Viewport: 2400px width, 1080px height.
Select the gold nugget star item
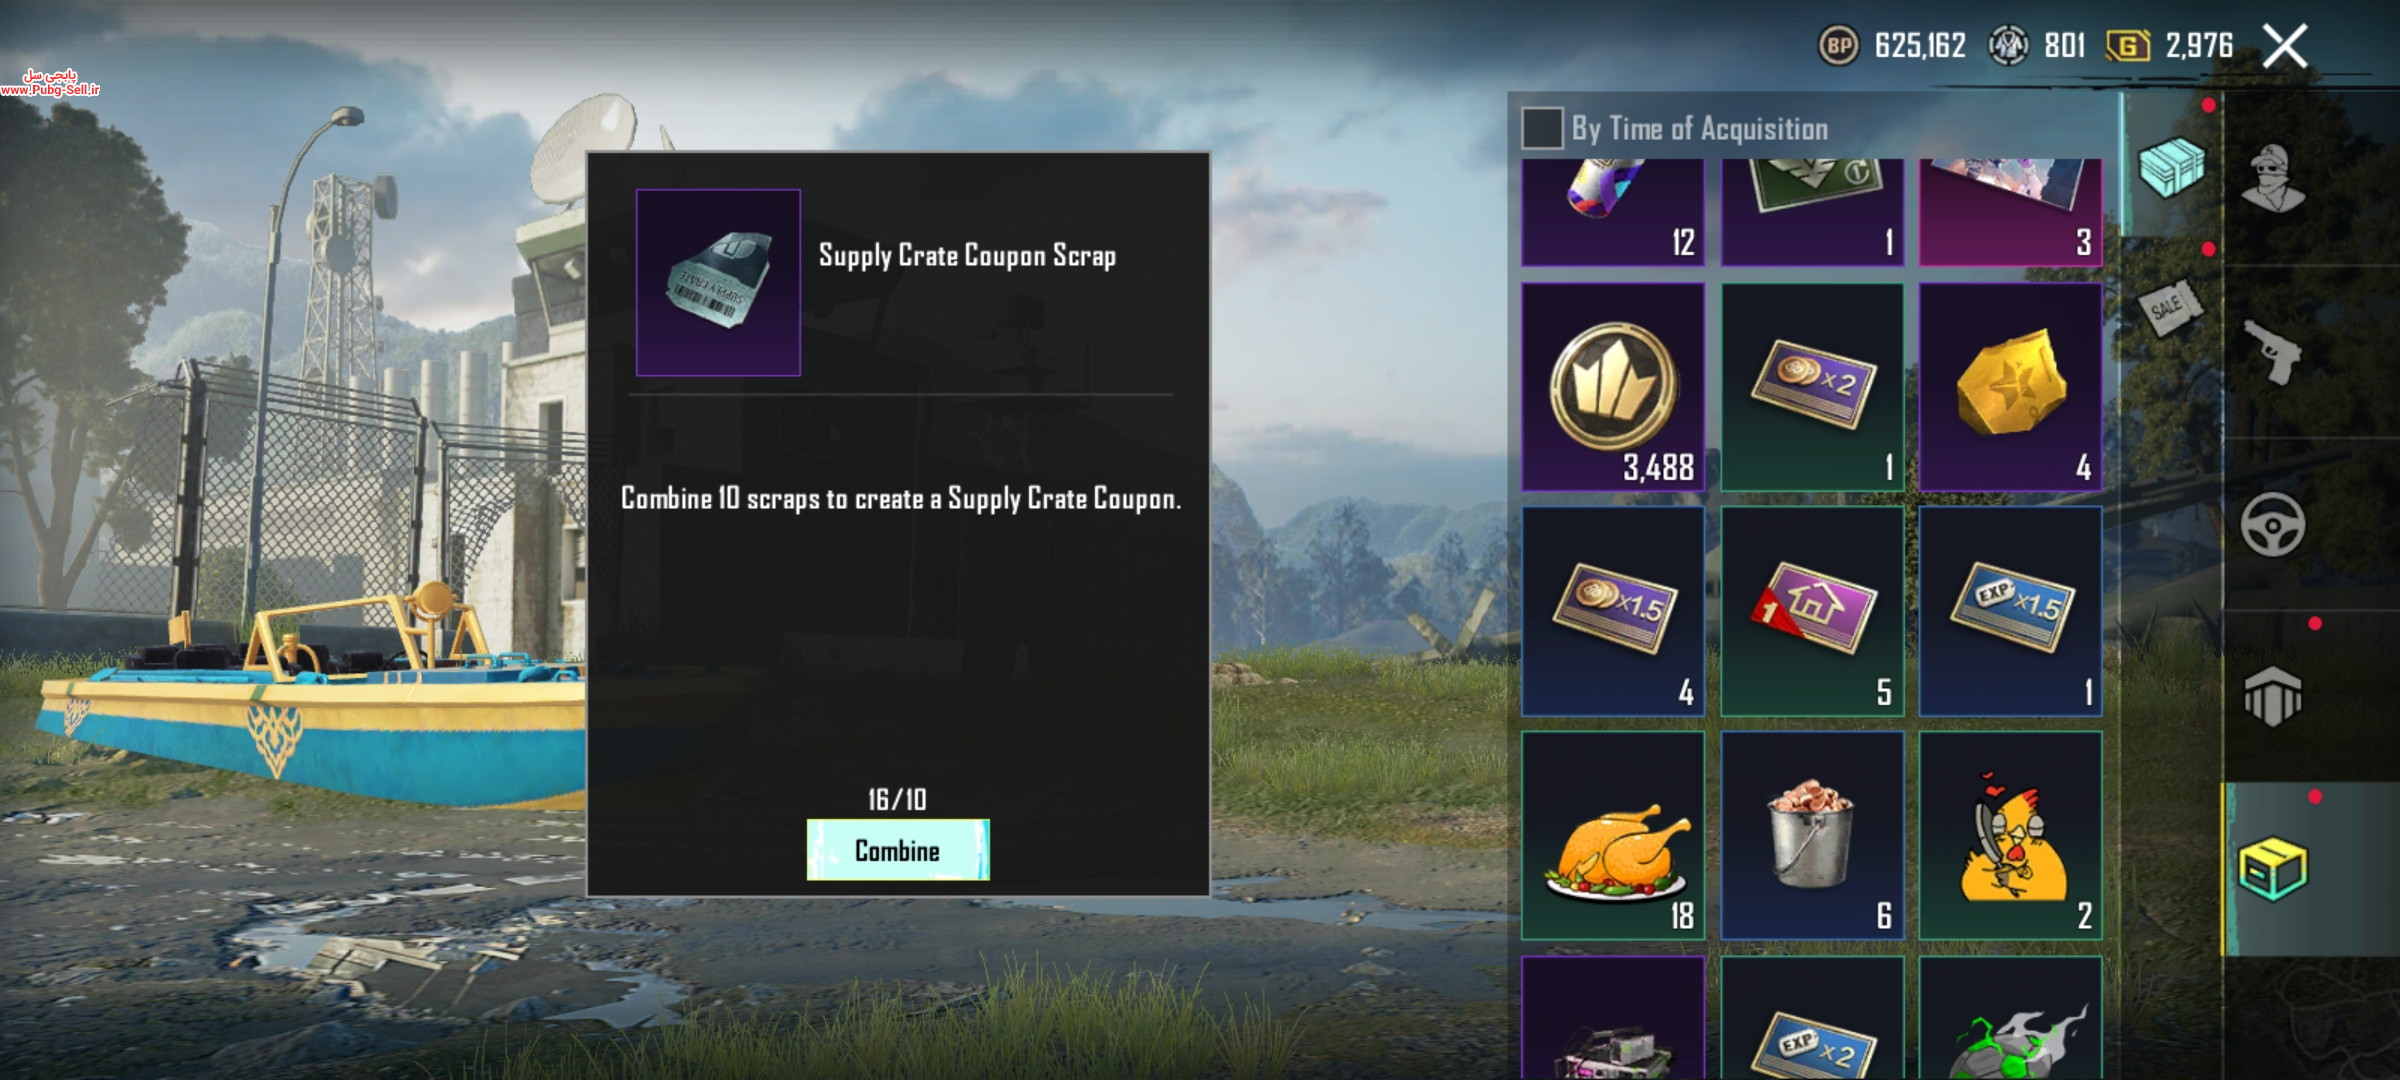coord(2010,387)
